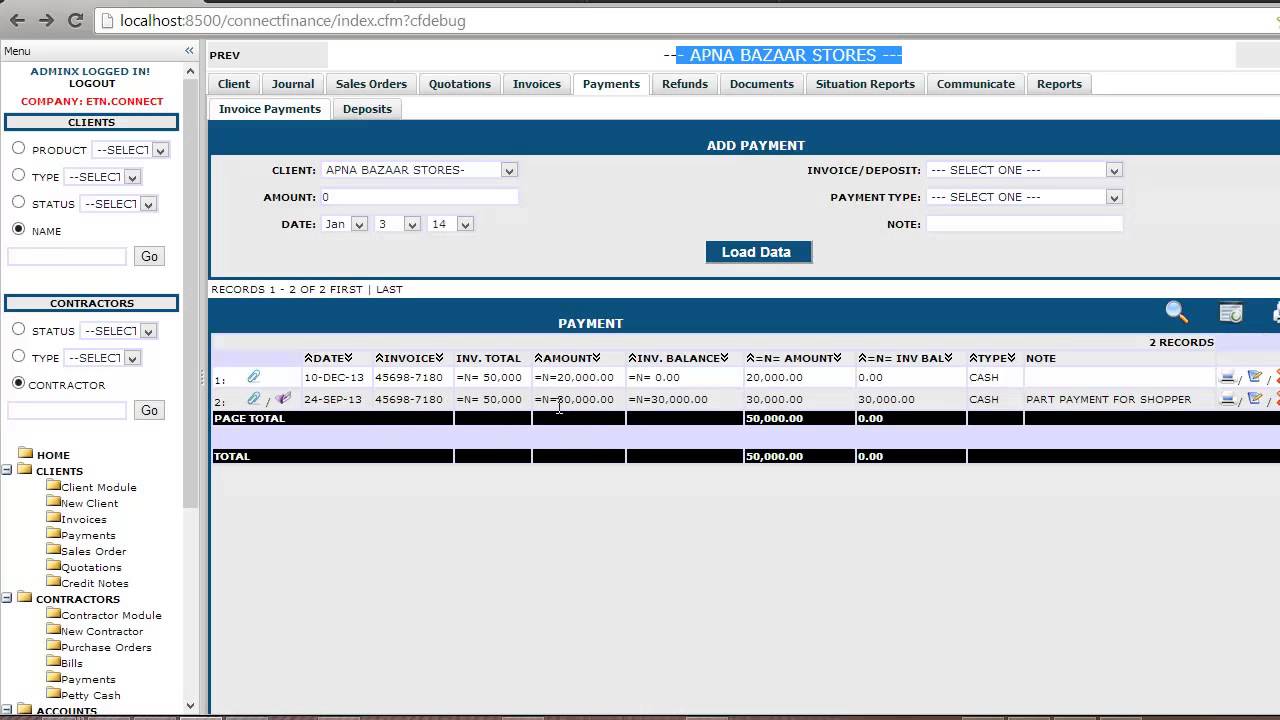Click the browser back arrow
The image size is (1280, 720).
tap(17, 20)
